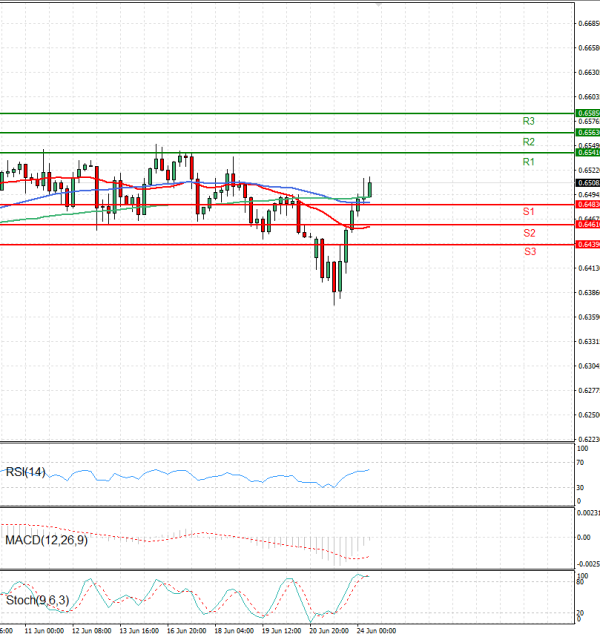Click the Stoch(9,6,3) indicator label
The height and width of the screenshot is (634, 600).
36,600
